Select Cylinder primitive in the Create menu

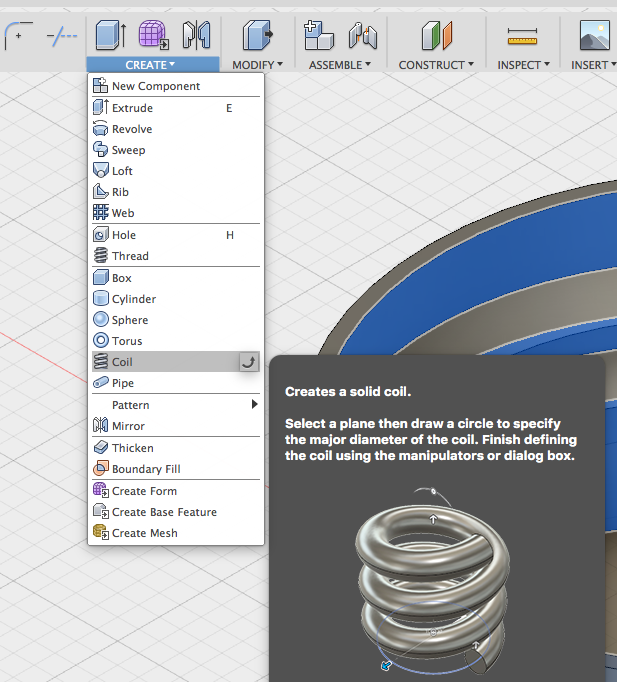[x=176, y=299]
